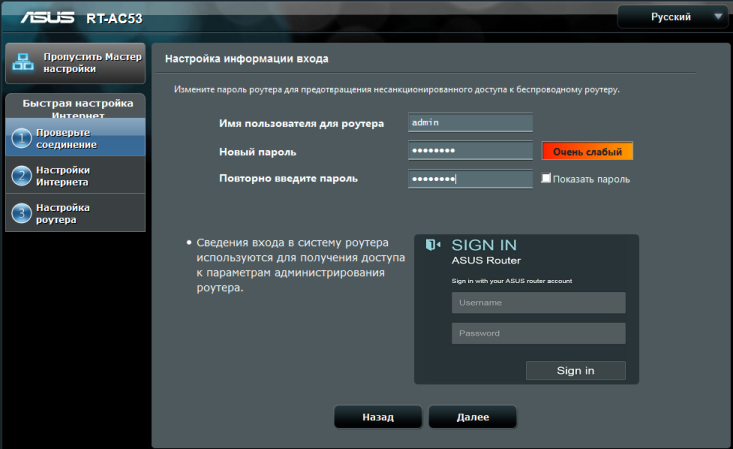Select step 2 circle icon Настройки Интернета
The width and height of the screenshot is (733, 449).
pyautogui.click(x=22, y=176)
